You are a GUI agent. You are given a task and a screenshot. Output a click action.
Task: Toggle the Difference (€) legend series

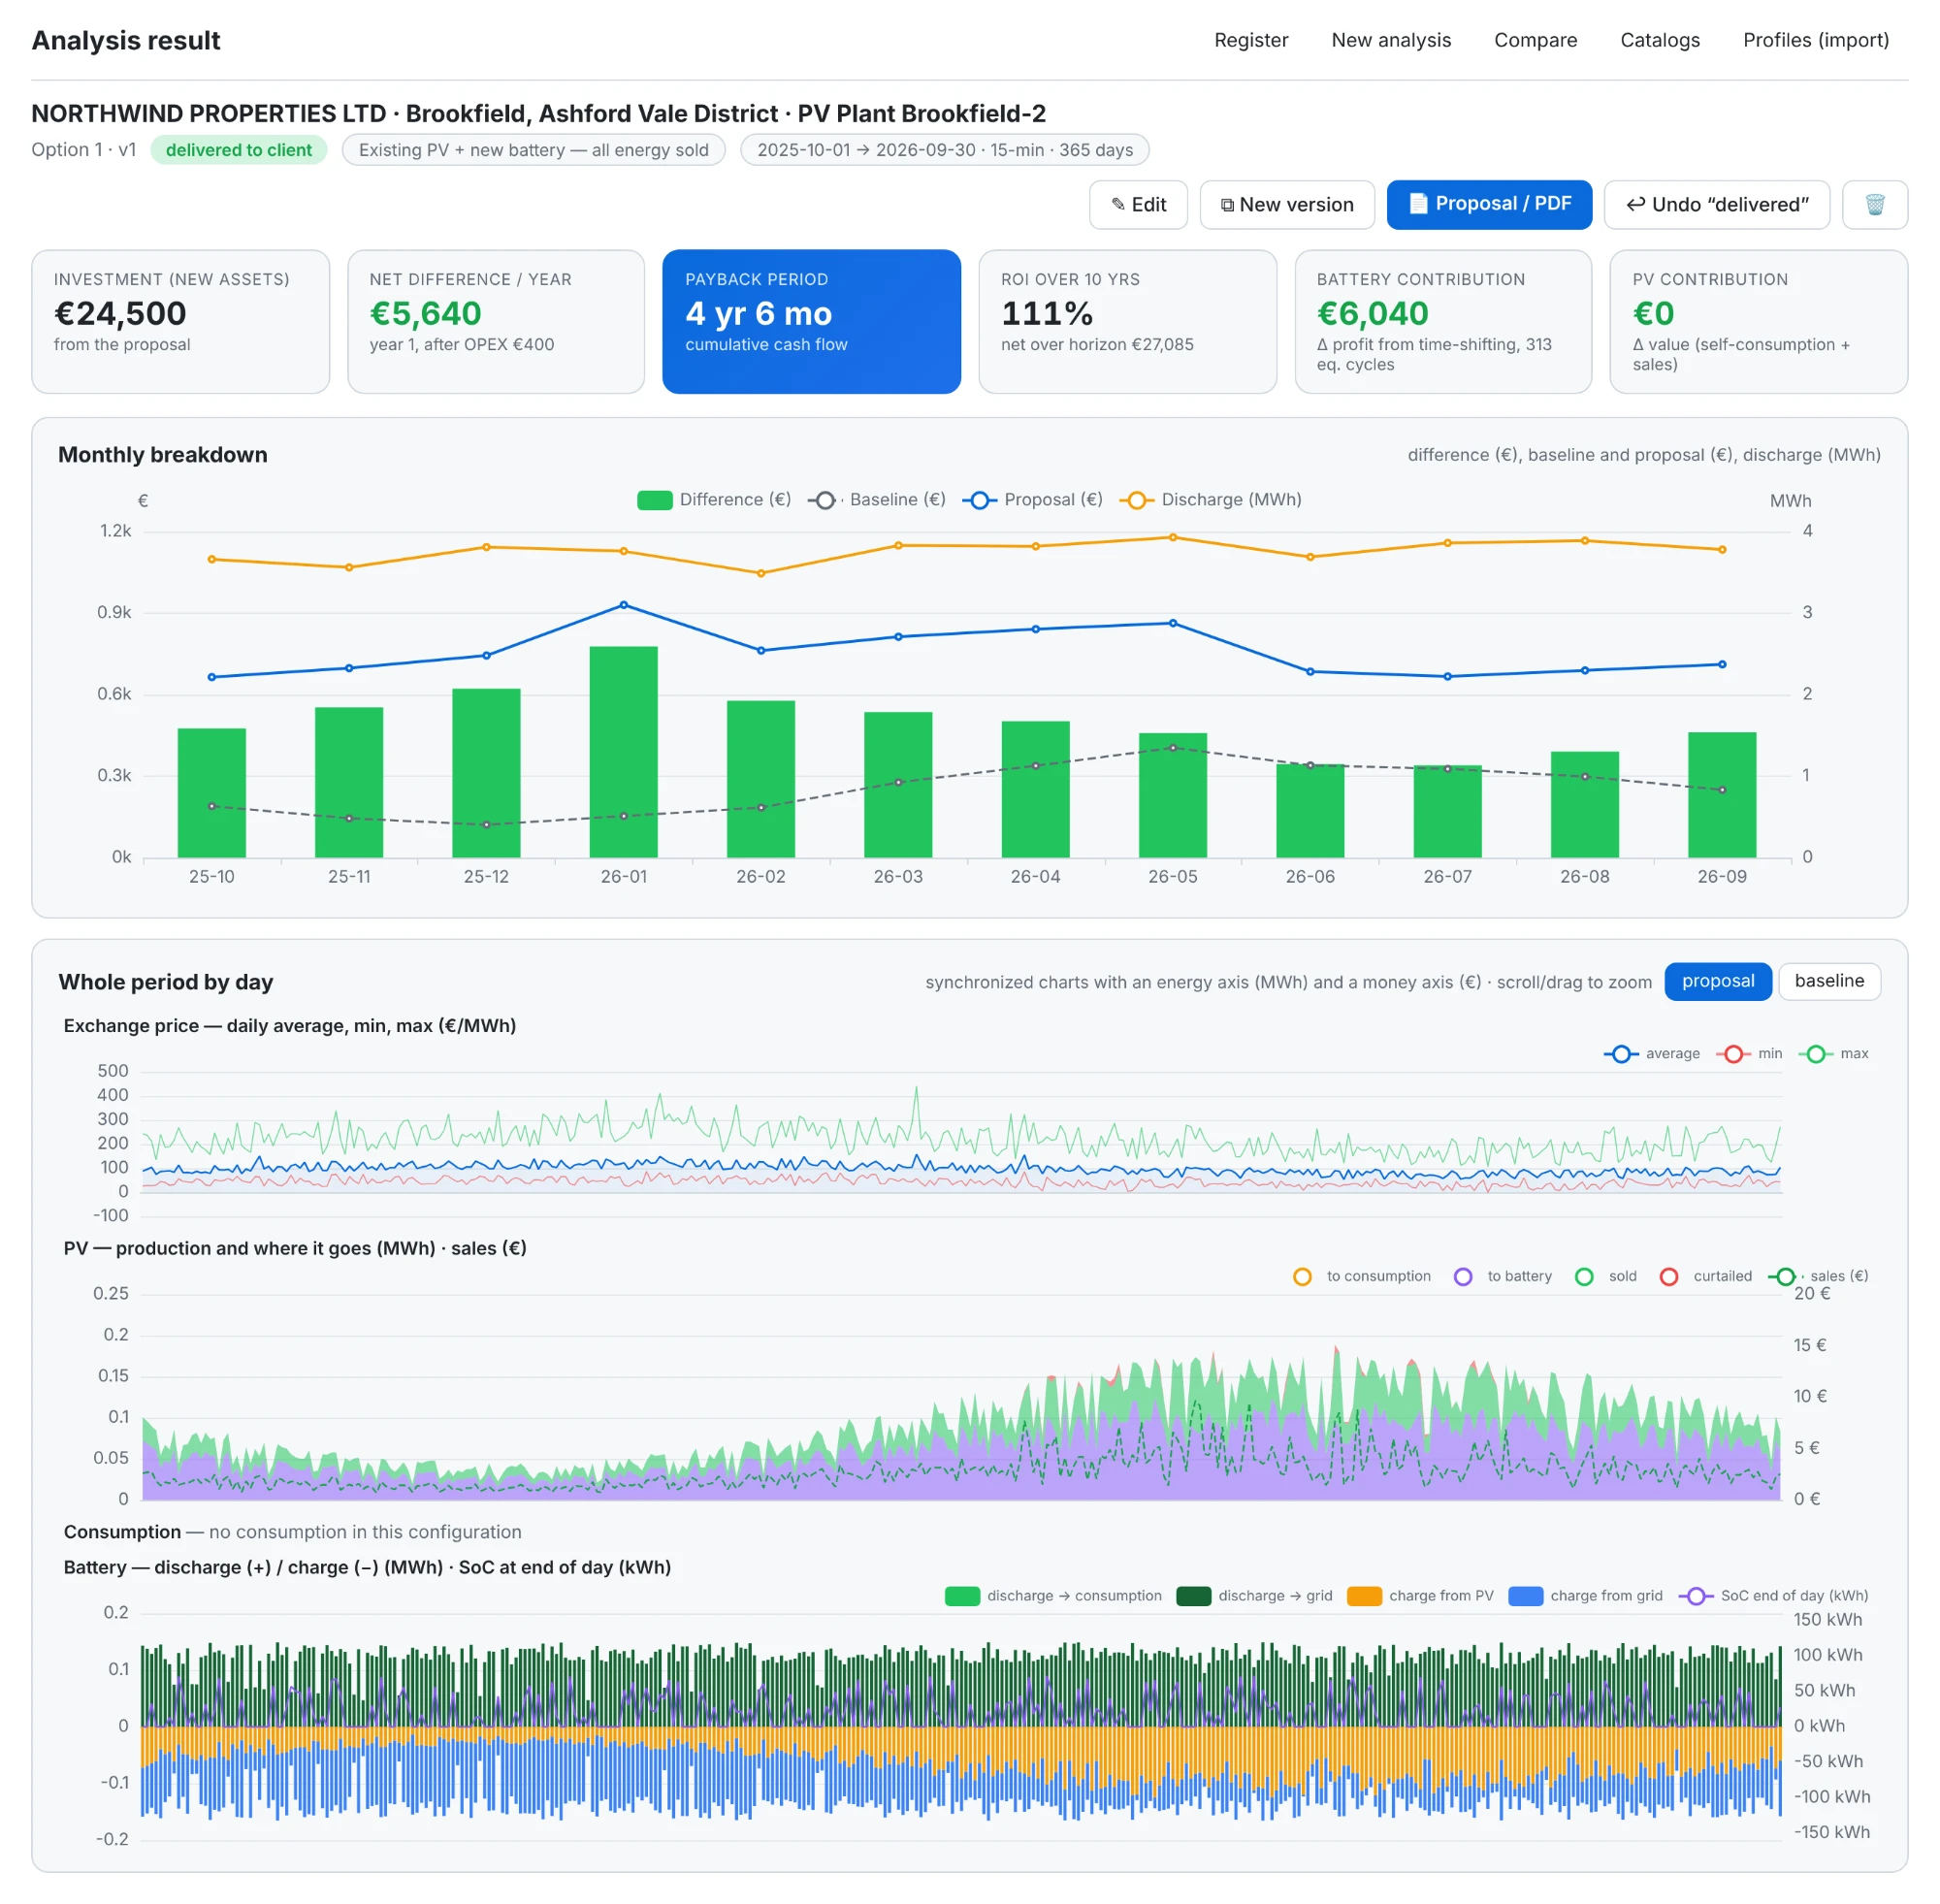pyautogui.click(x=714, y=500)
